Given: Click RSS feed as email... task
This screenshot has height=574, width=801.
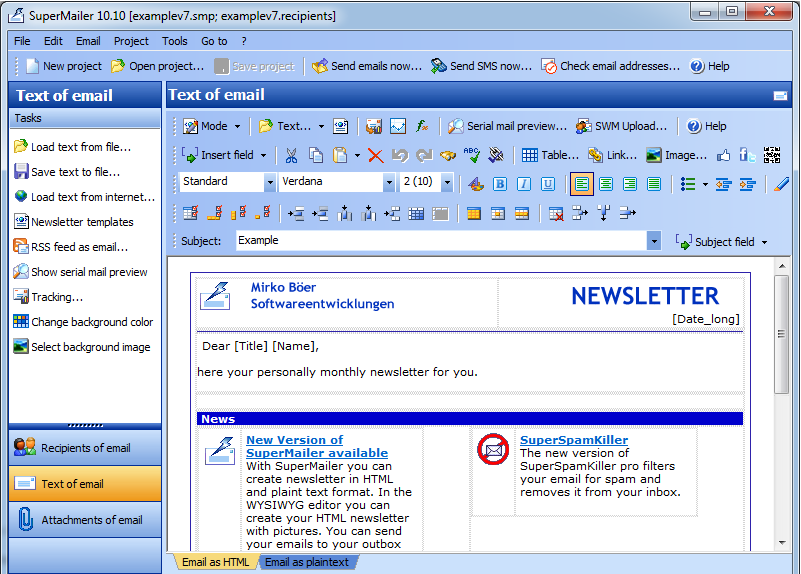Looking at the screenshot, I should pyautogui.click(x=71, y=247).
